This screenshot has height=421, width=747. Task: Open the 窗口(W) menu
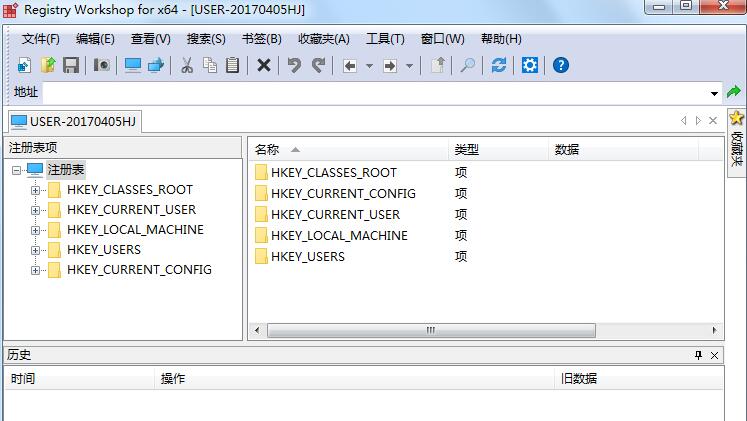pyautogui.click(x=443, y=39)
